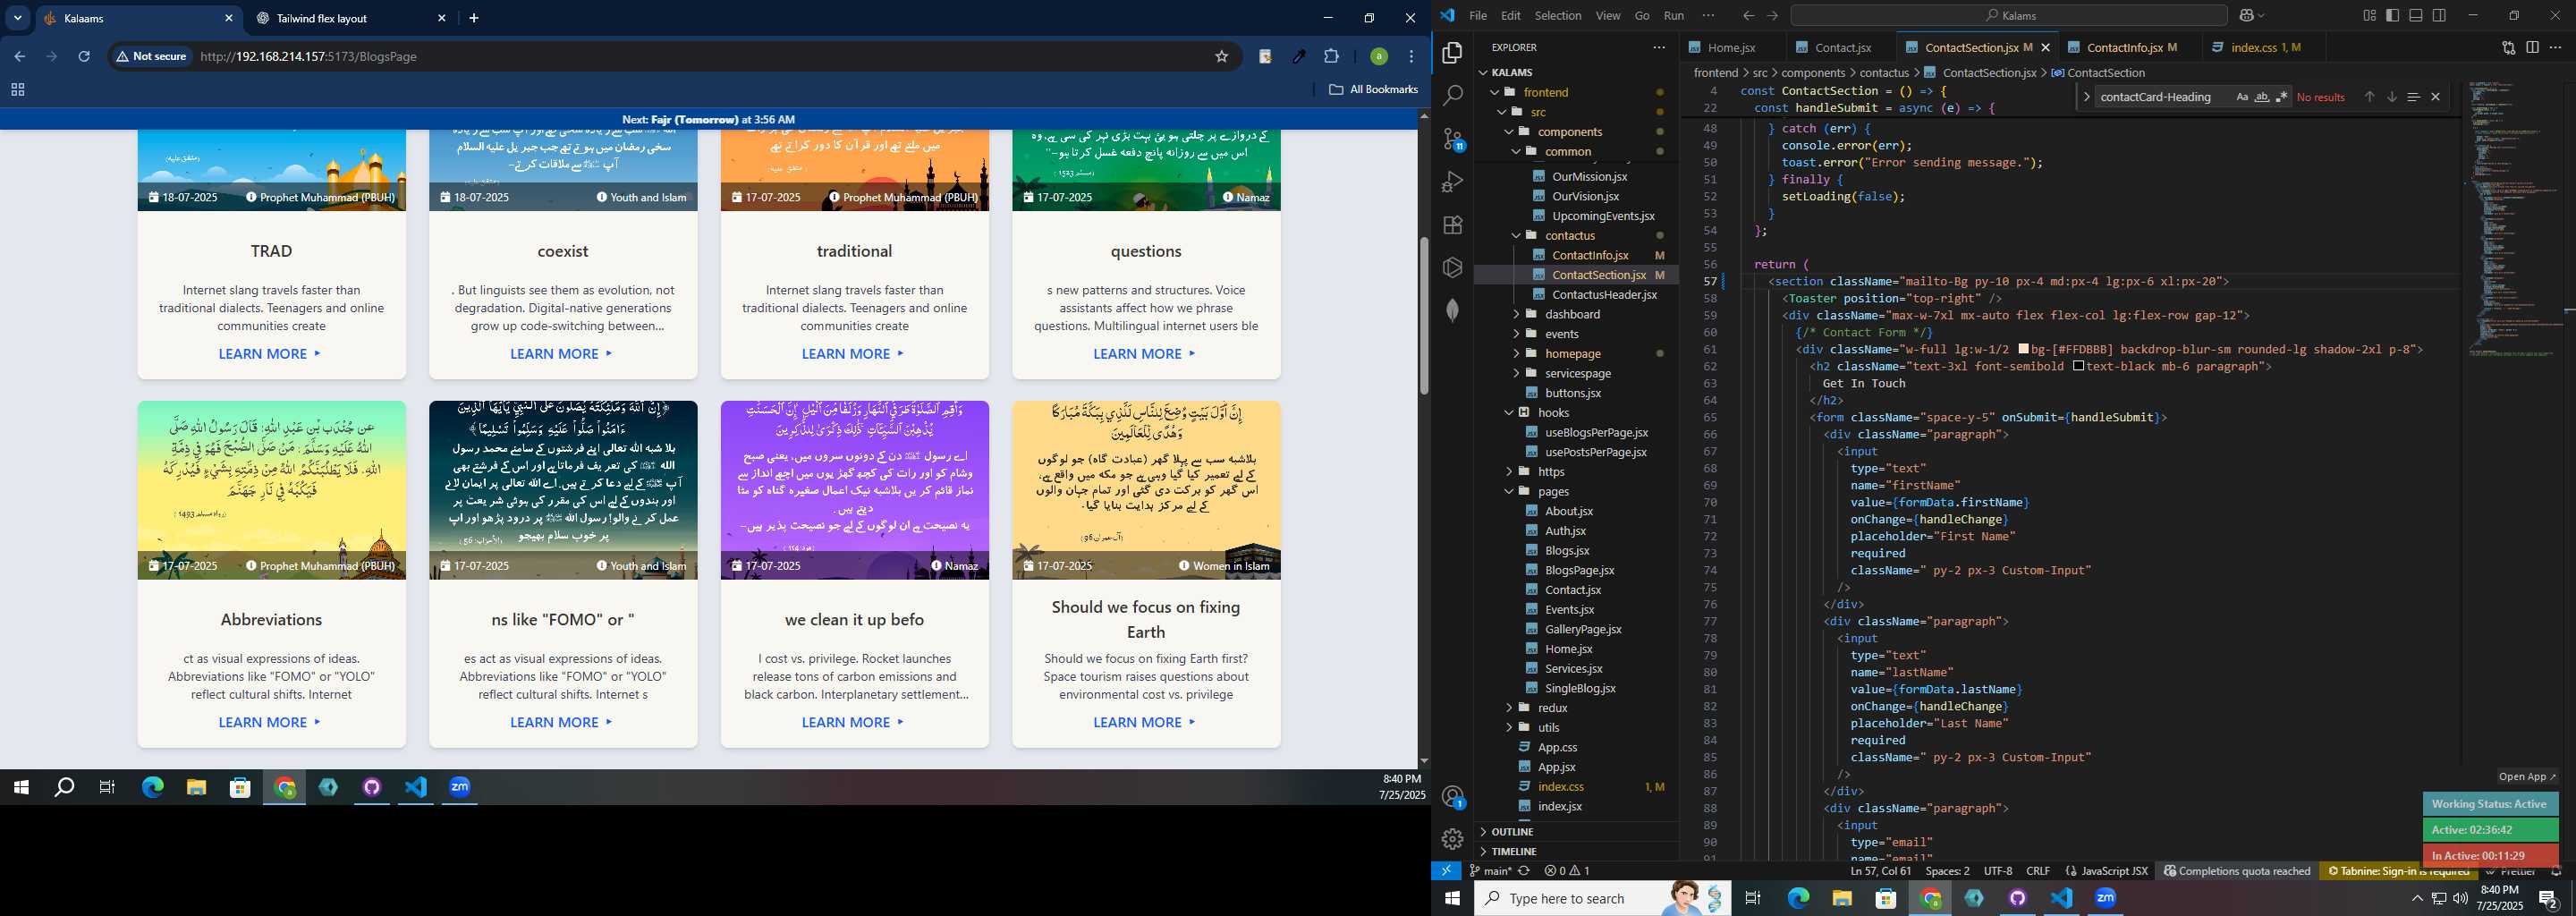This screenshot has height=916, width=2576.
Task: Click the color picker eyedropper extension icon
Action: pyautogui.click(x=1298, y=56)
